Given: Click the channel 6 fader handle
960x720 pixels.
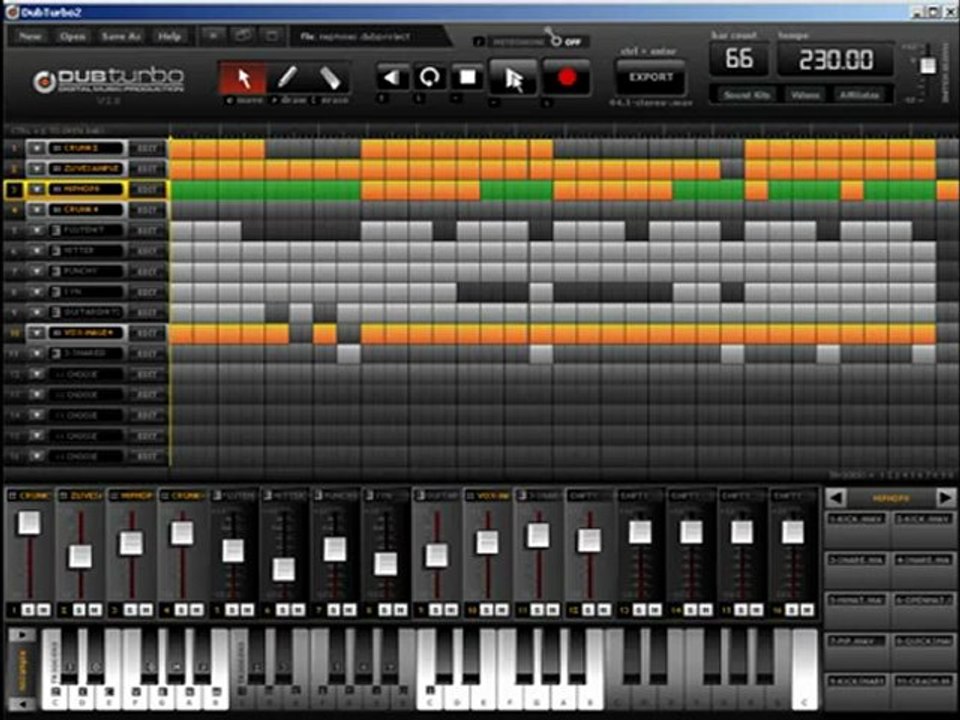Looking at the screenshot, I should click(283, 569).
